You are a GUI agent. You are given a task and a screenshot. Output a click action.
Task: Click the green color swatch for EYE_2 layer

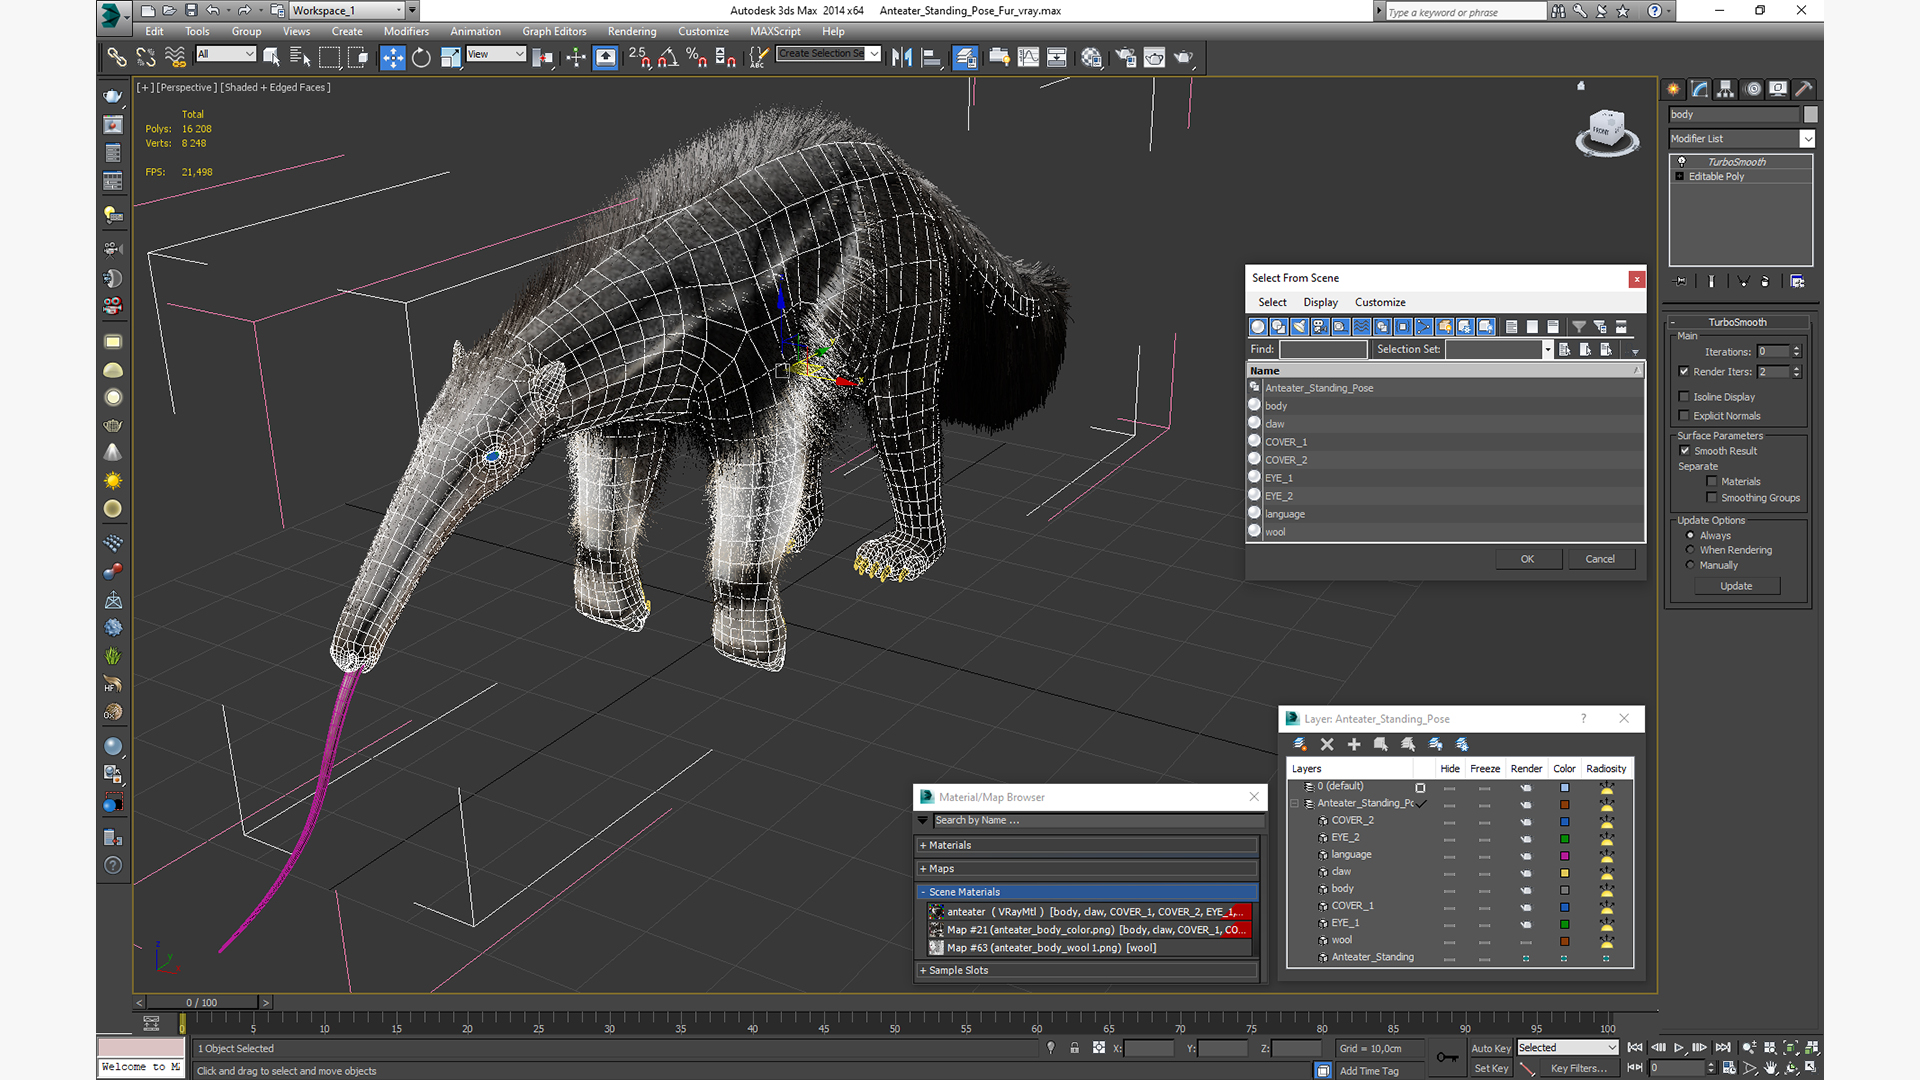click(1565, 839)
